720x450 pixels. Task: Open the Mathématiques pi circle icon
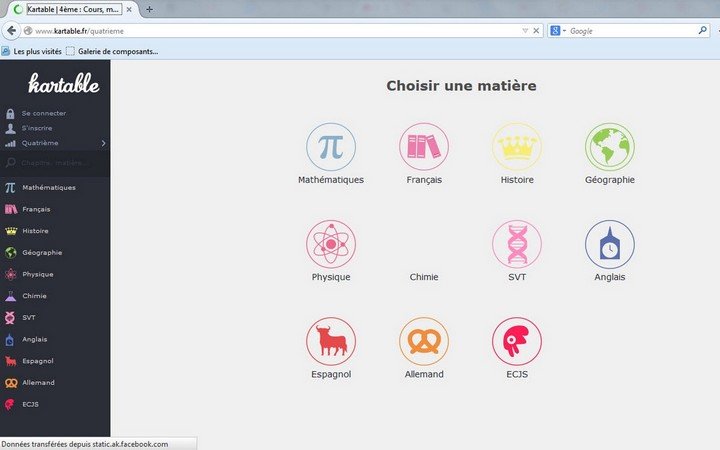coord(331,147)
